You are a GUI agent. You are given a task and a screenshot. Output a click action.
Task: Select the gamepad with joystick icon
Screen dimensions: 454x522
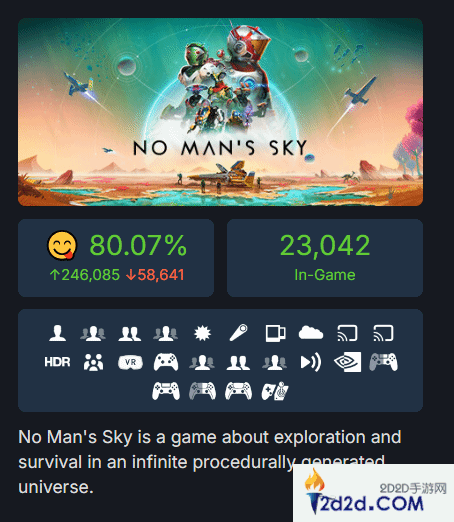tap(275, 391)
